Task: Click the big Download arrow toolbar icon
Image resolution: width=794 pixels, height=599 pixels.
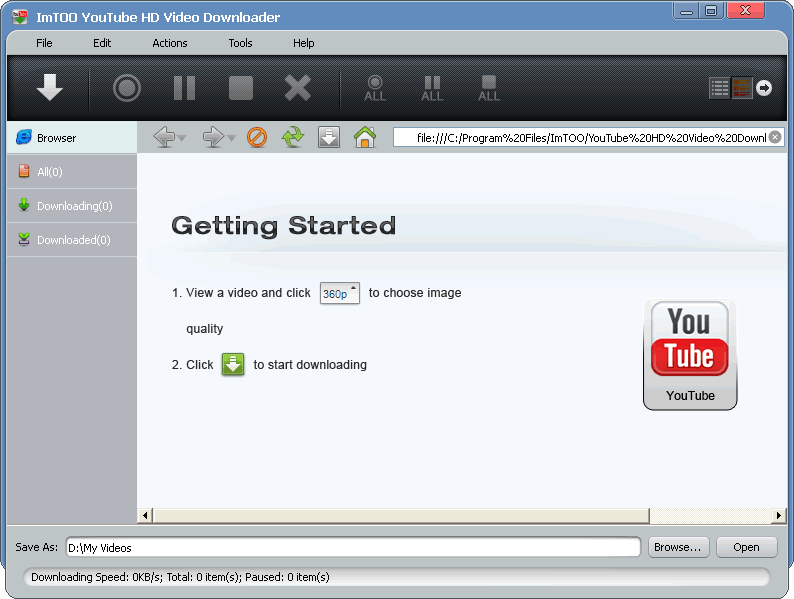Action: [50, 88]
